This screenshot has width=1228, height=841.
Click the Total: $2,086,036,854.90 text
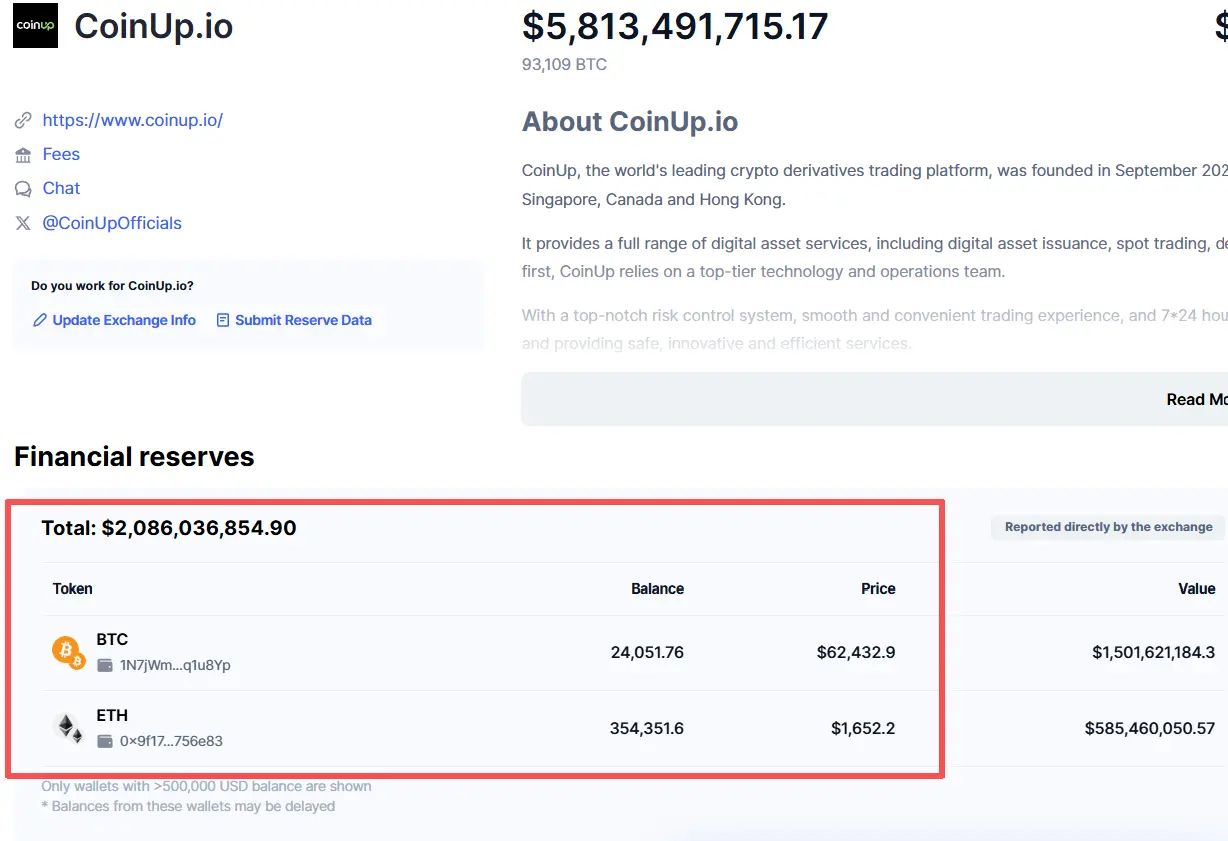coord(169,528)
